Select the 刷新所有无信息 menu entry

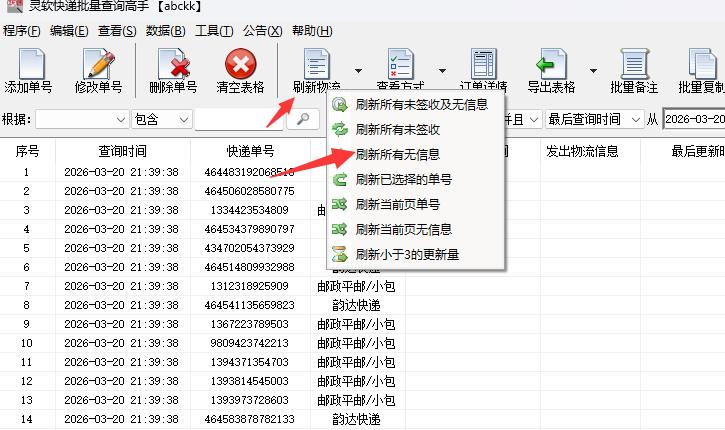click(x=397, y=155)
